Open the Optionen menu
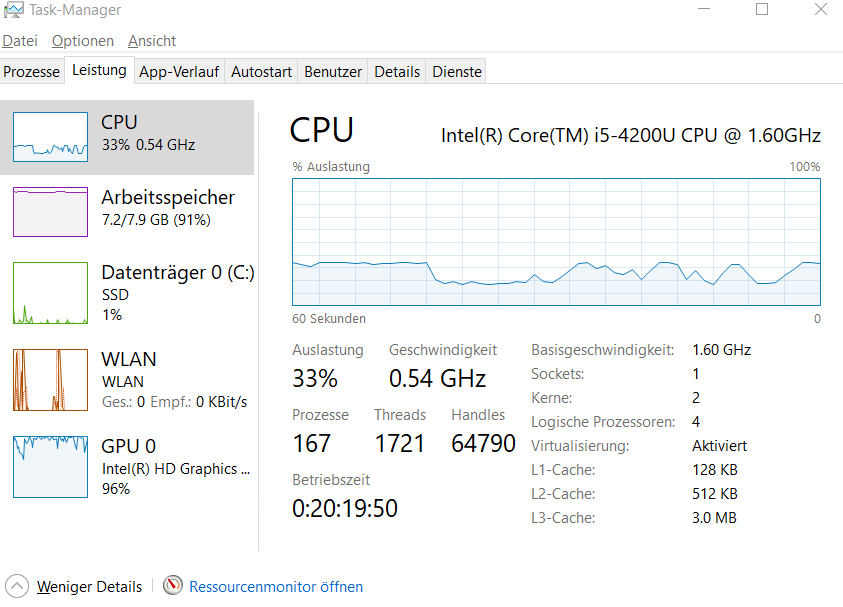The image size is (843, 607). click(x=82, y=41)
